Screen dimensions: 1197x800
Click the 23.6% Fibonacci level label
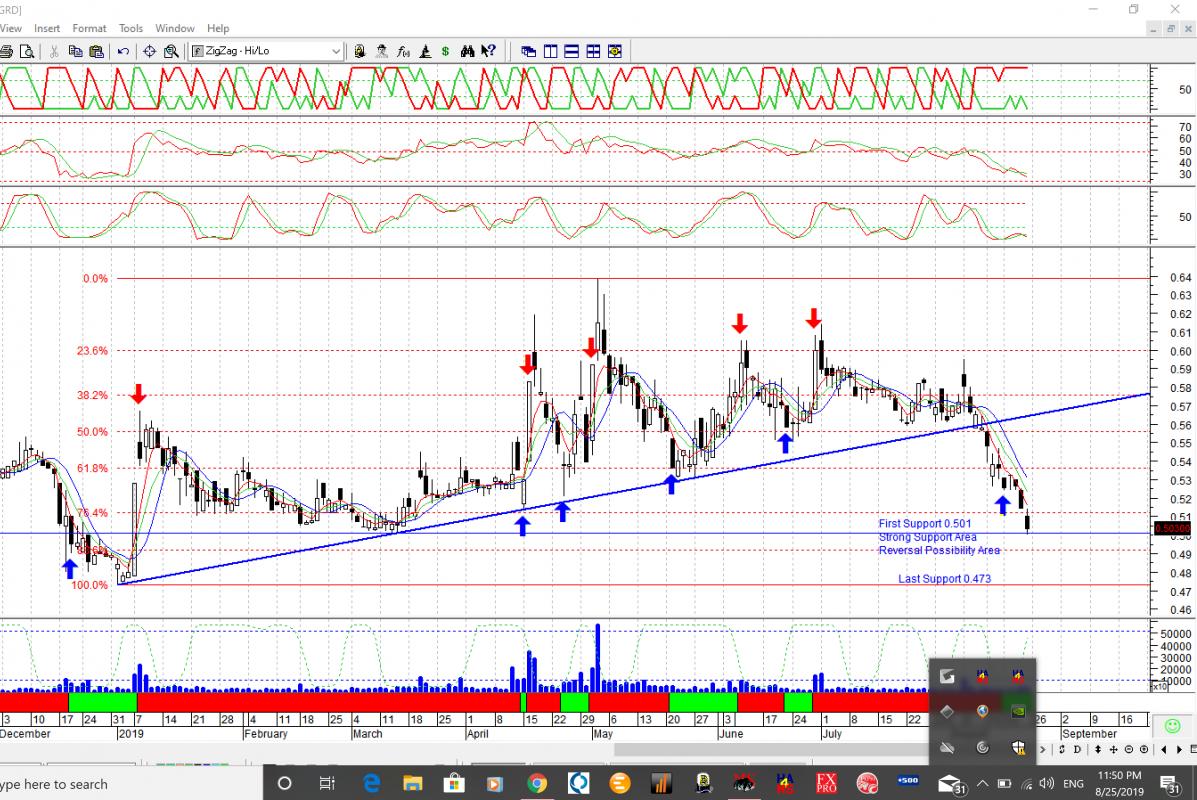coord(92,351)
